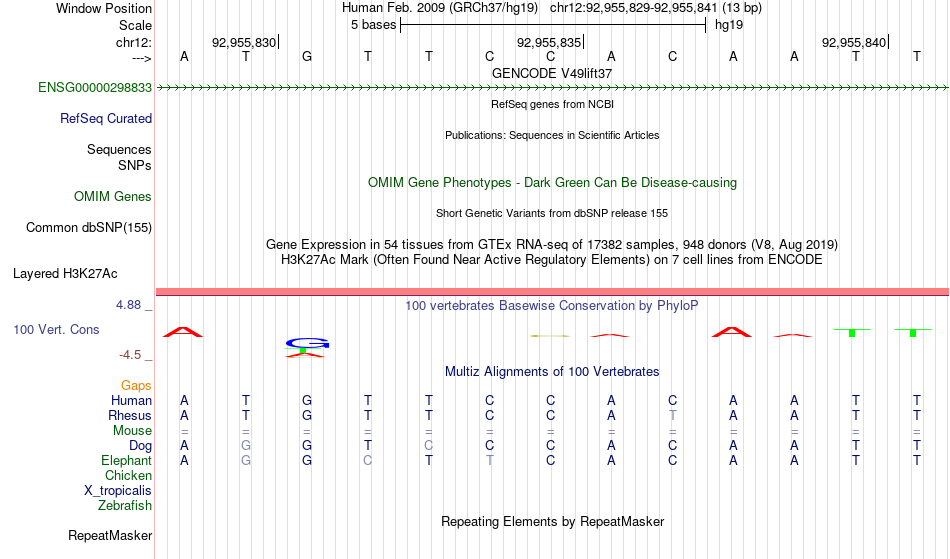Open 'Publications: Sequences in Scientific Articles' title
This screenshot has height=559, width=950.
tap(552, 135)
